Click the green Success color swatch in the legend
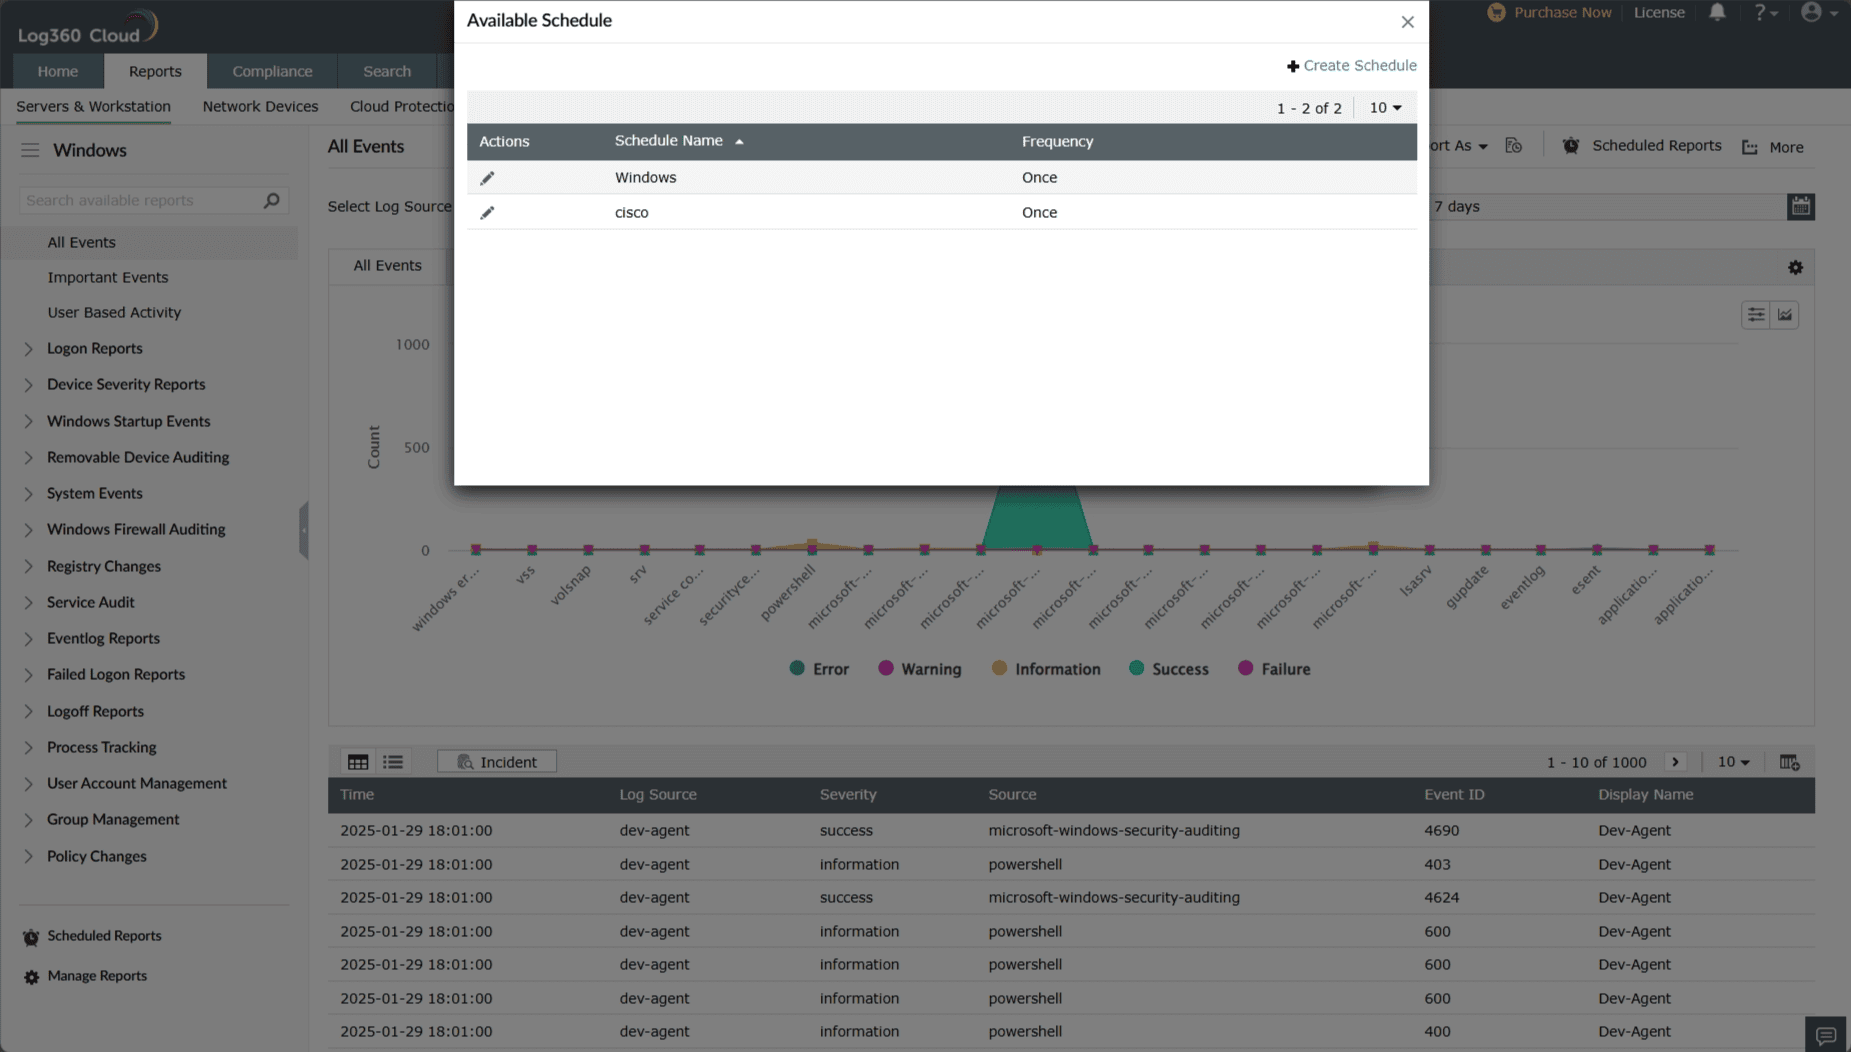1851x1052 pixels. [1137, 668]
